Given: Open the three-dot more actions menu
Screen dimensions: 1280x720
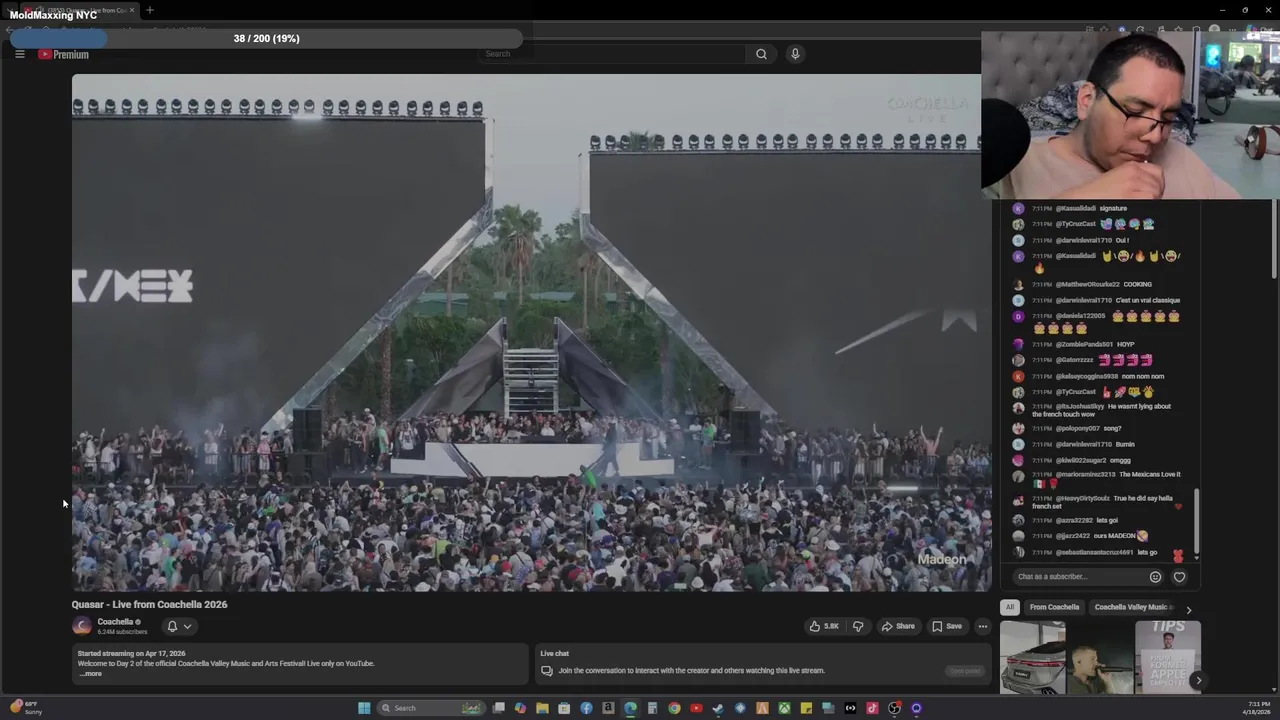Looking at the screenshot, I should point(982,626).
